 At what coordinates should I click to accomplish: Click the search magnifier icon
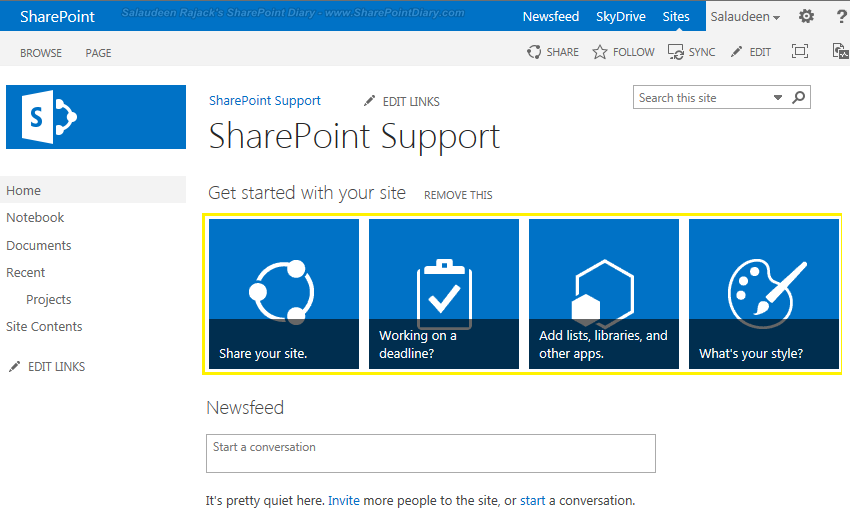tap(799, 97)
